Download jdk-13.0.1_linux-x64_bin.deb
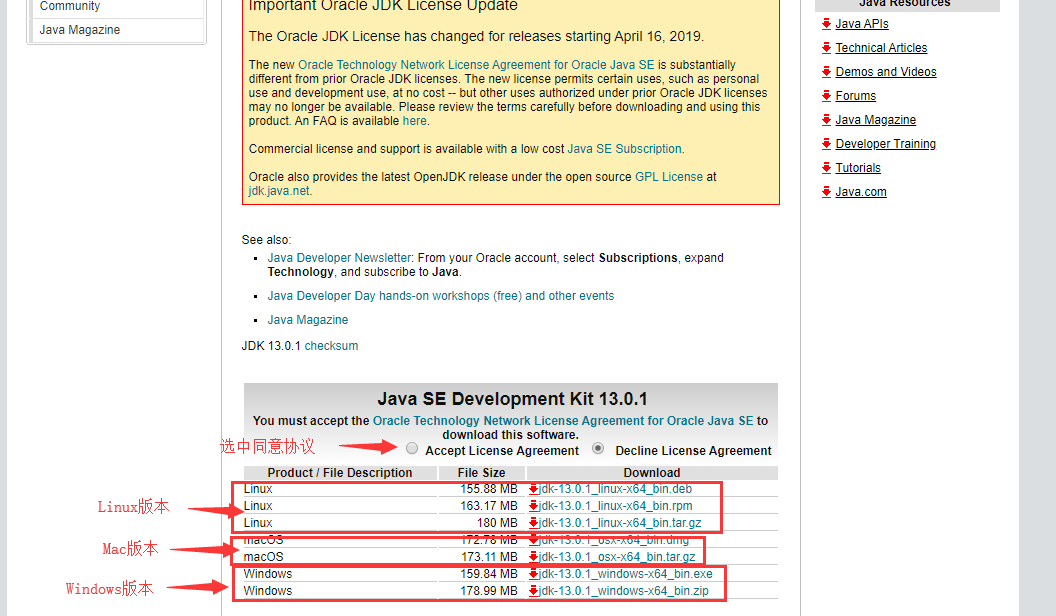This screenshot has width=1056, height=616. click(x=616, y=489)
